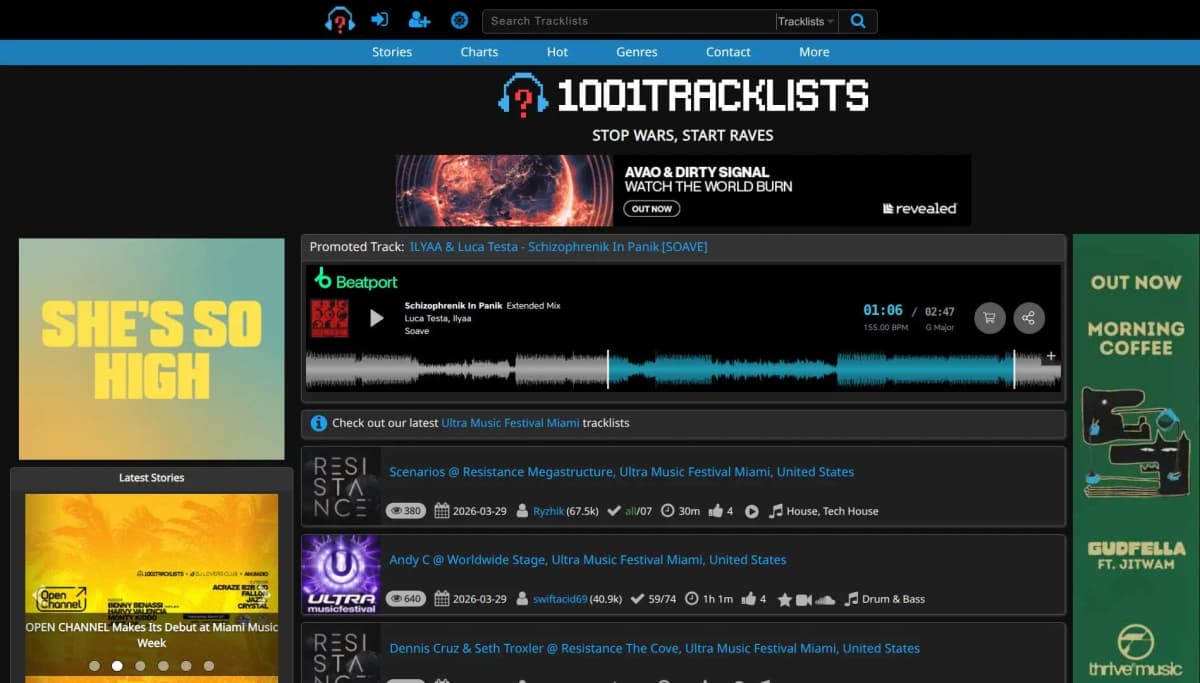Select the first Latest Stories carousel dot
This screenshot has height=683, width=1200.
coord(94,665)
